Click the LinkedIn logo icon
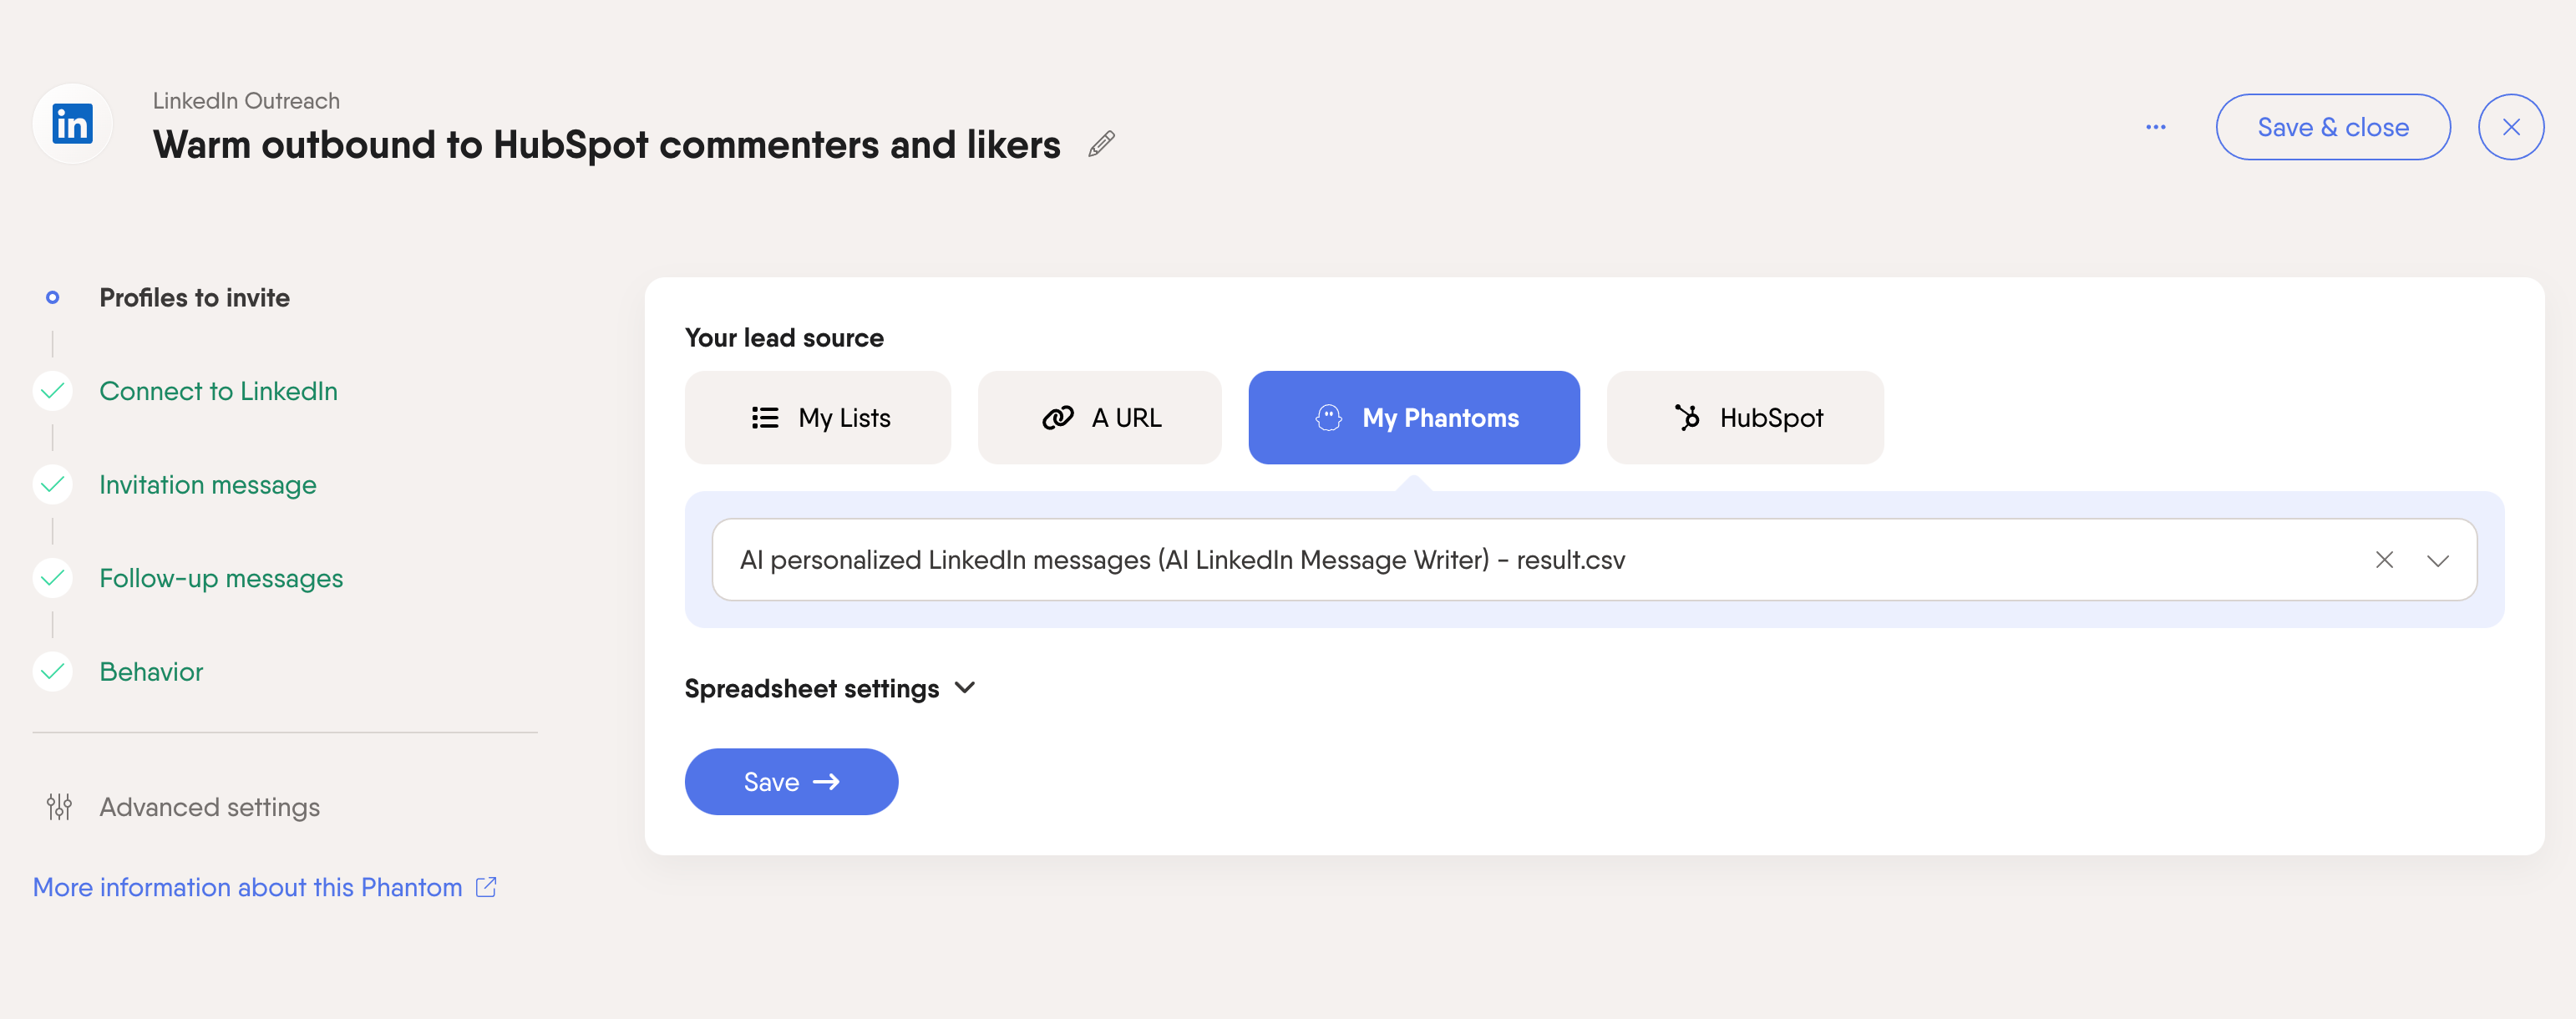 click(72, 124)
